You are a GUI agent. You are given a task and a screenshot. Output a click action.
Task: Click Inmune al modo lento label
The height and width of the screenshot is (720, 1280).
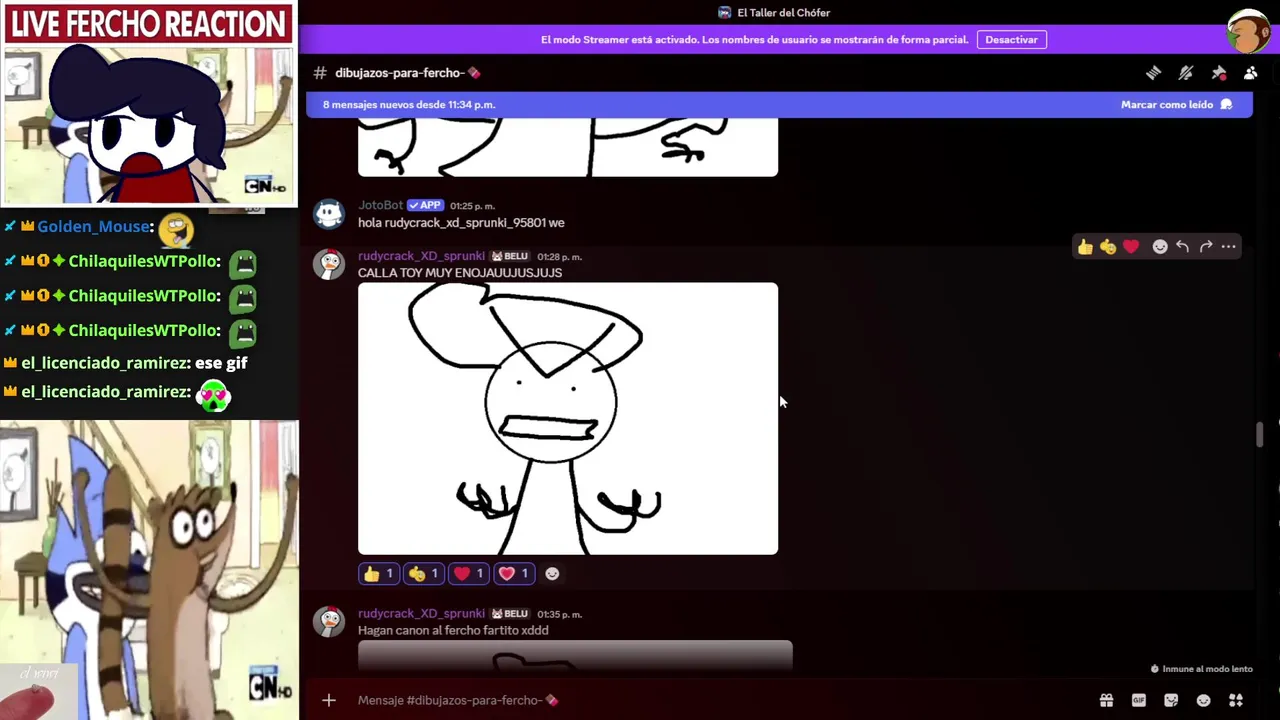[x=1201, y=669]
